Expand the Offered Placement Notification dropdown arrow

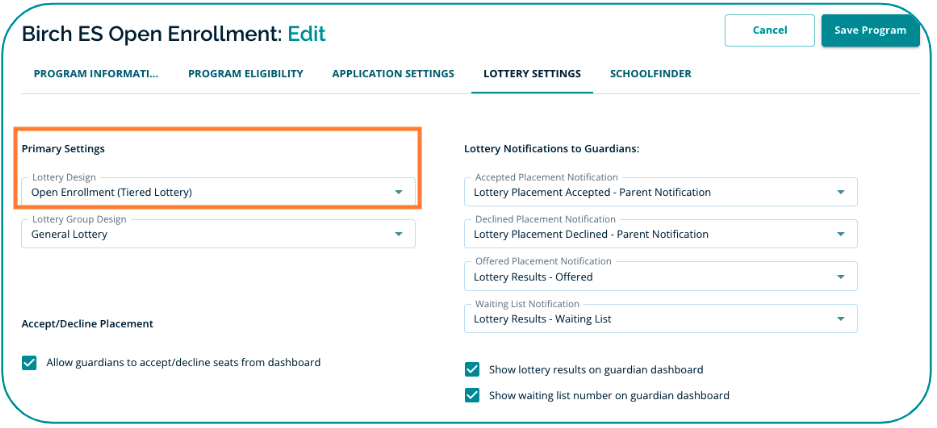point(840,277)
